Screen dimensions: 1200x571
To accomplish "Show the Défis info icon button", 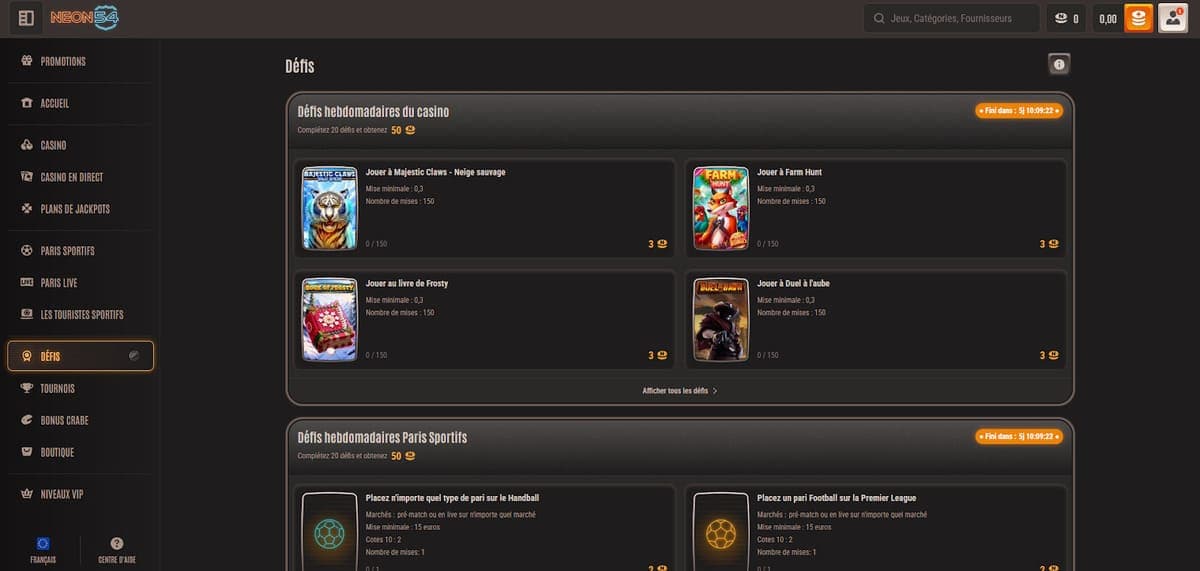I will pos(1060,65).
